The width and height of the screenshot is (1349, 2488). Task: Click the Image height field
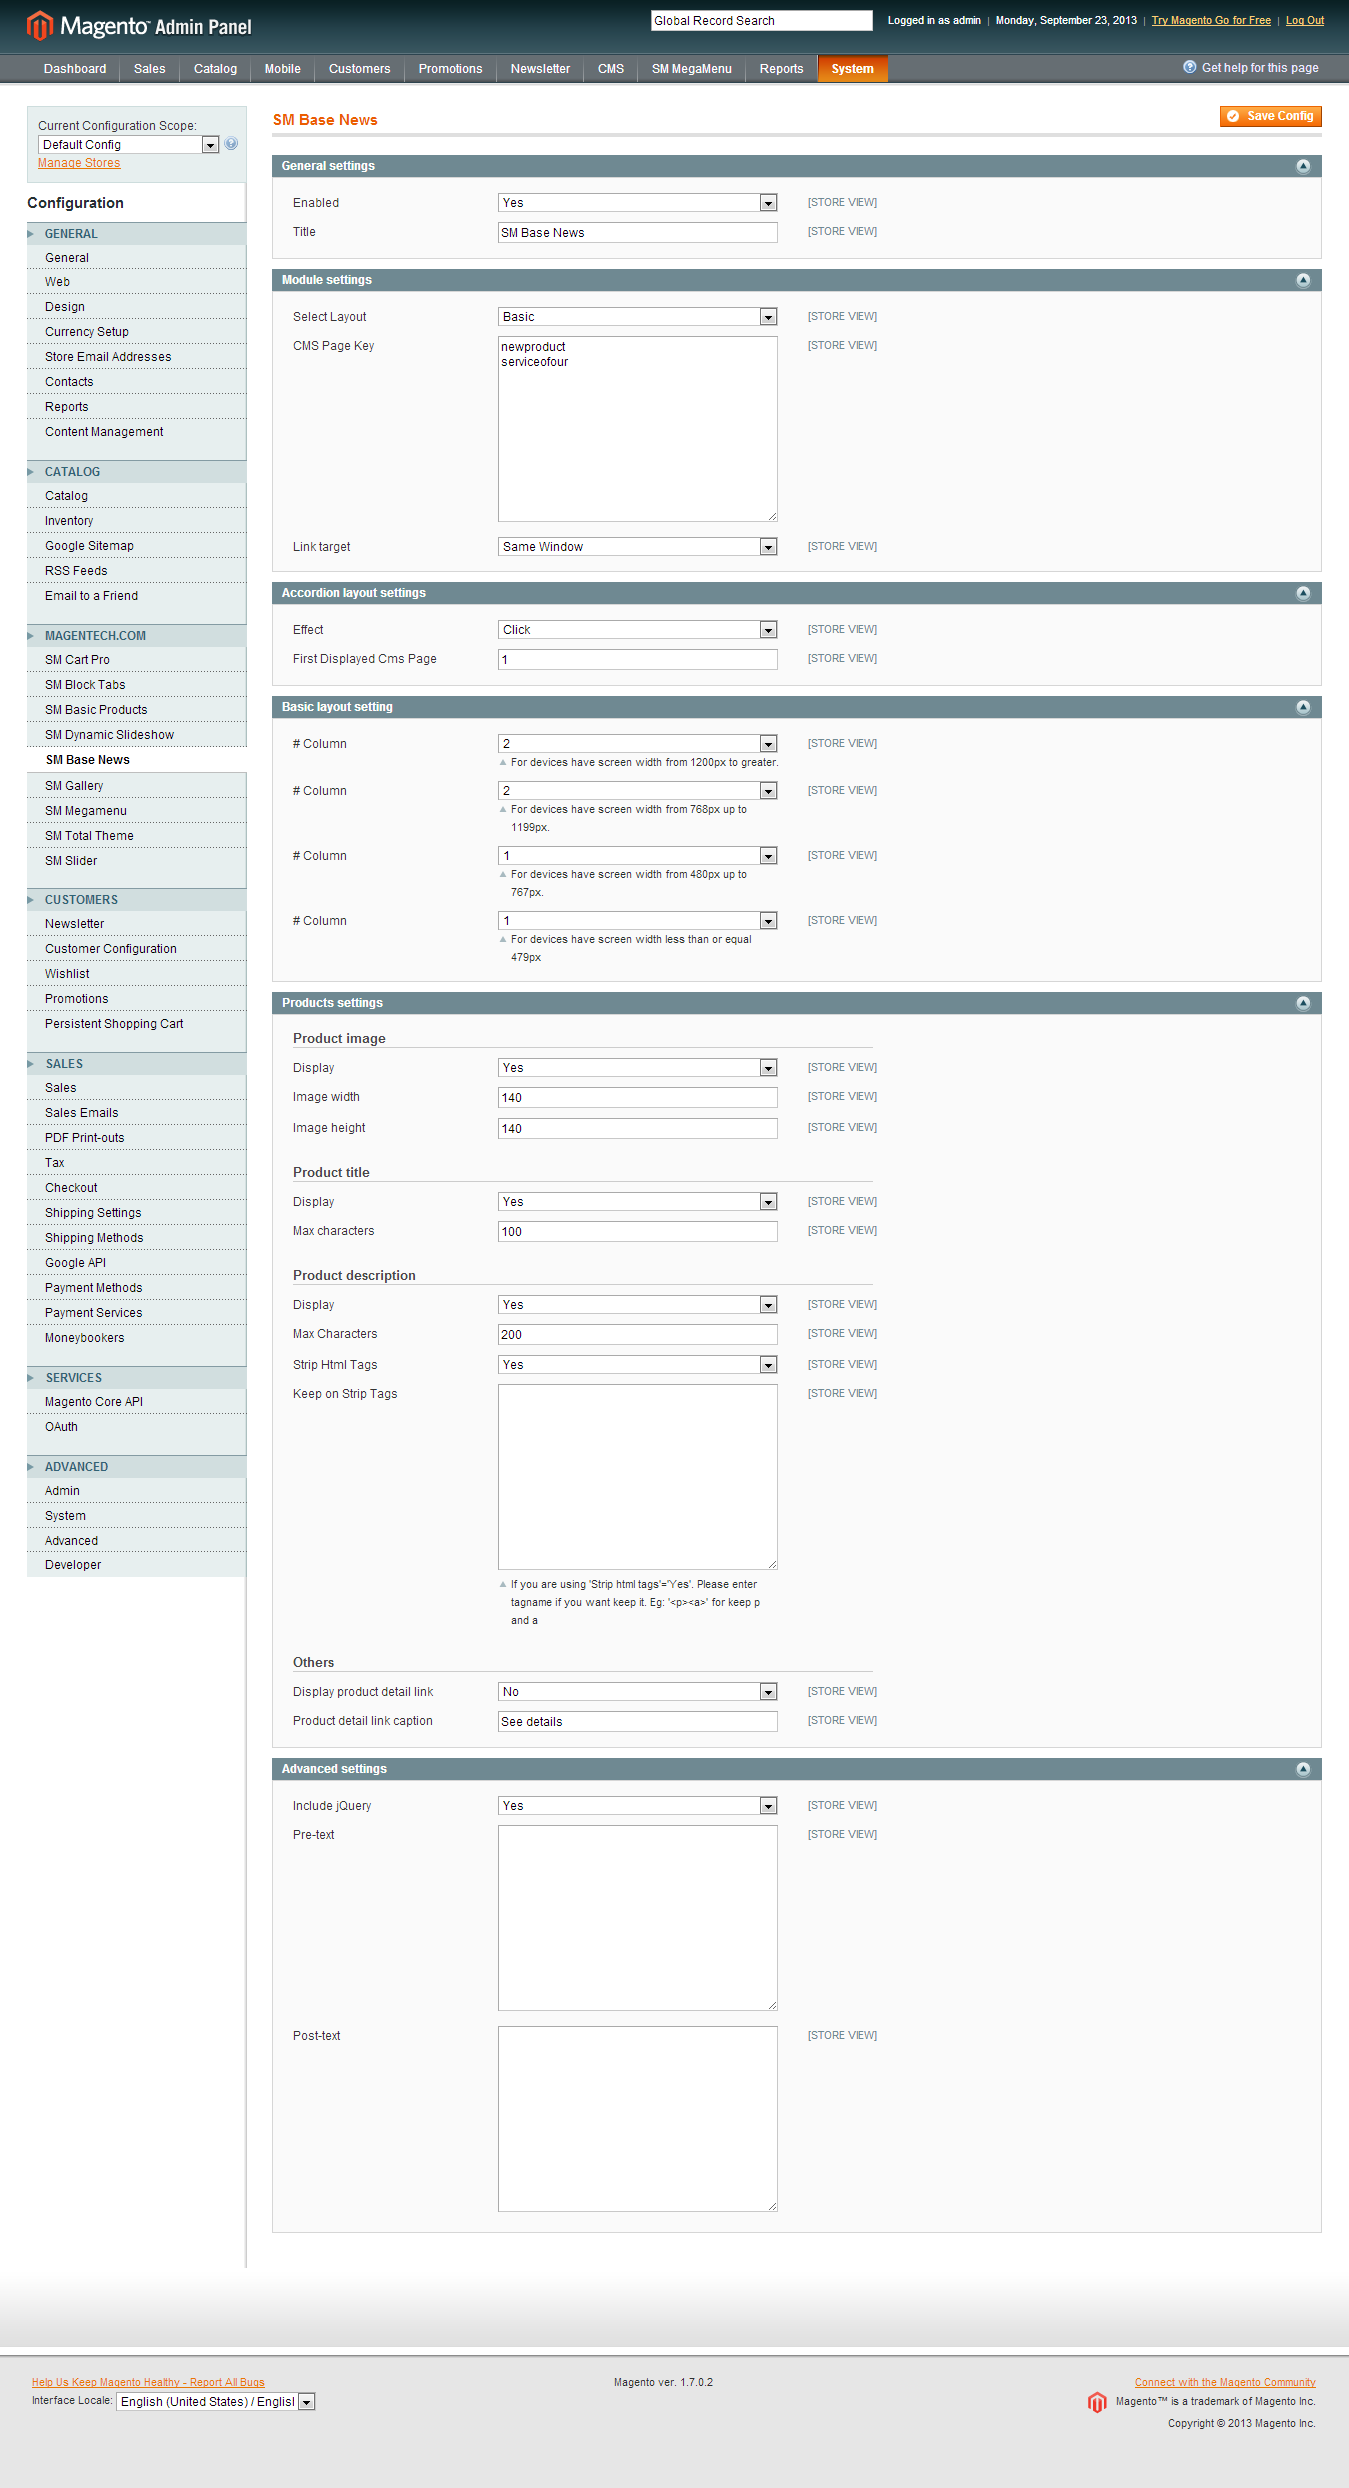point(637,1129)
